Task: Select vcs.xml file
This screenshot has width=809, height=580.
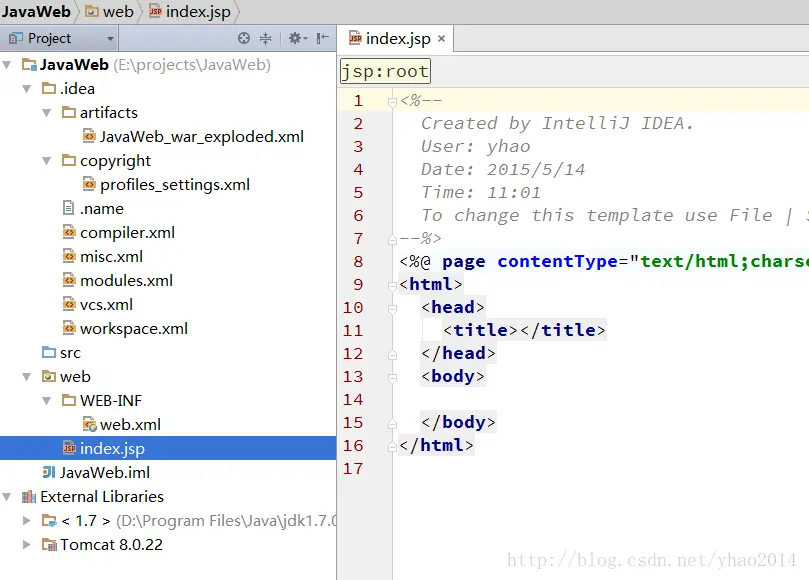Action: click(x=106, y=304)
